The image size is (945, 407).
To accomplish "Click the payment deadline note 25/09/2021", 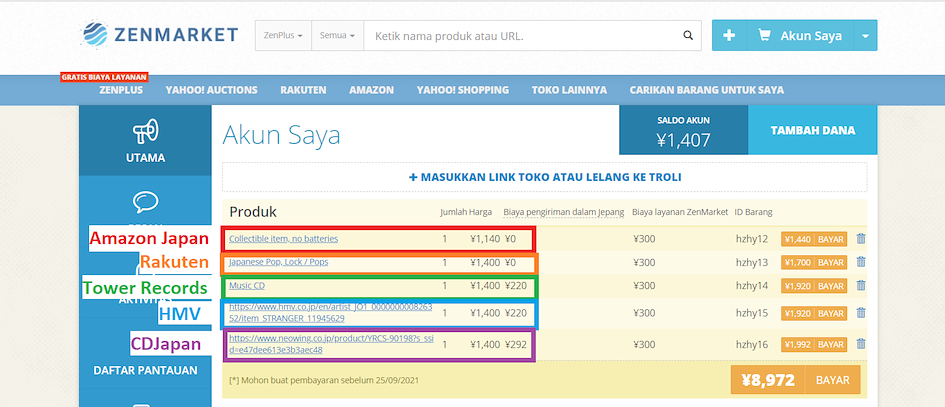I will [324, 380].
